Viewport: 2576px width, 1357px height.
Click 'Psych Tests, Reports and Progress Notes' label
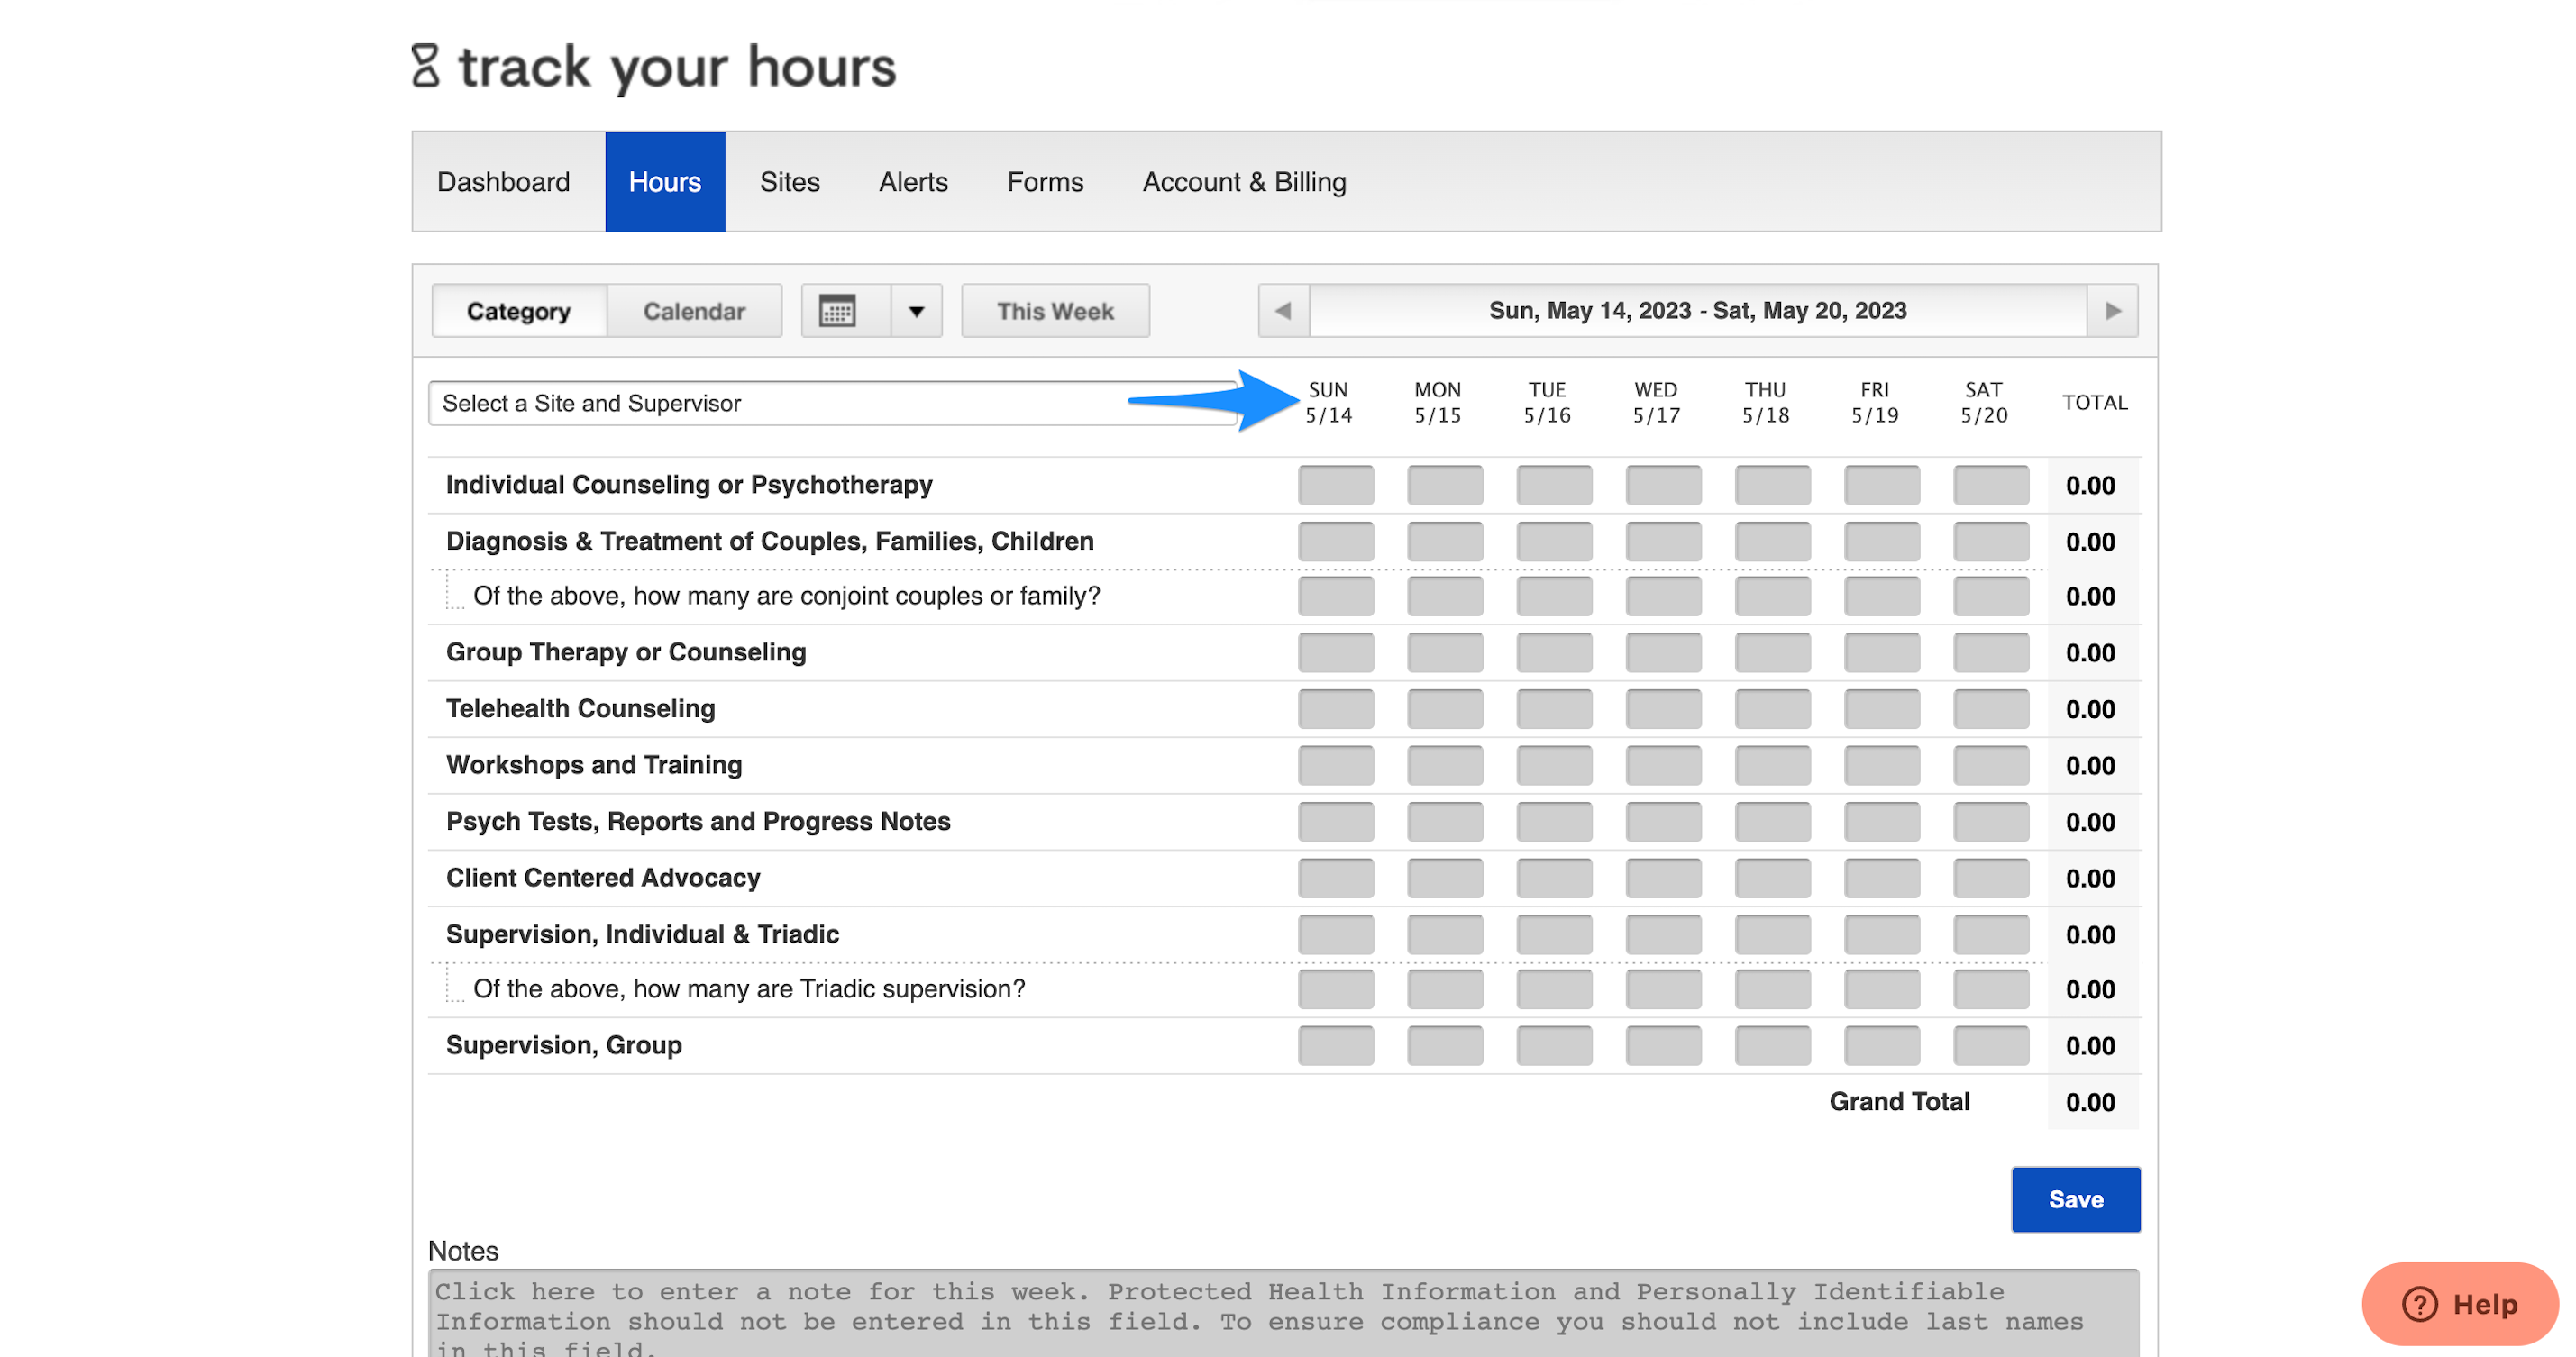tap(698, 821)
